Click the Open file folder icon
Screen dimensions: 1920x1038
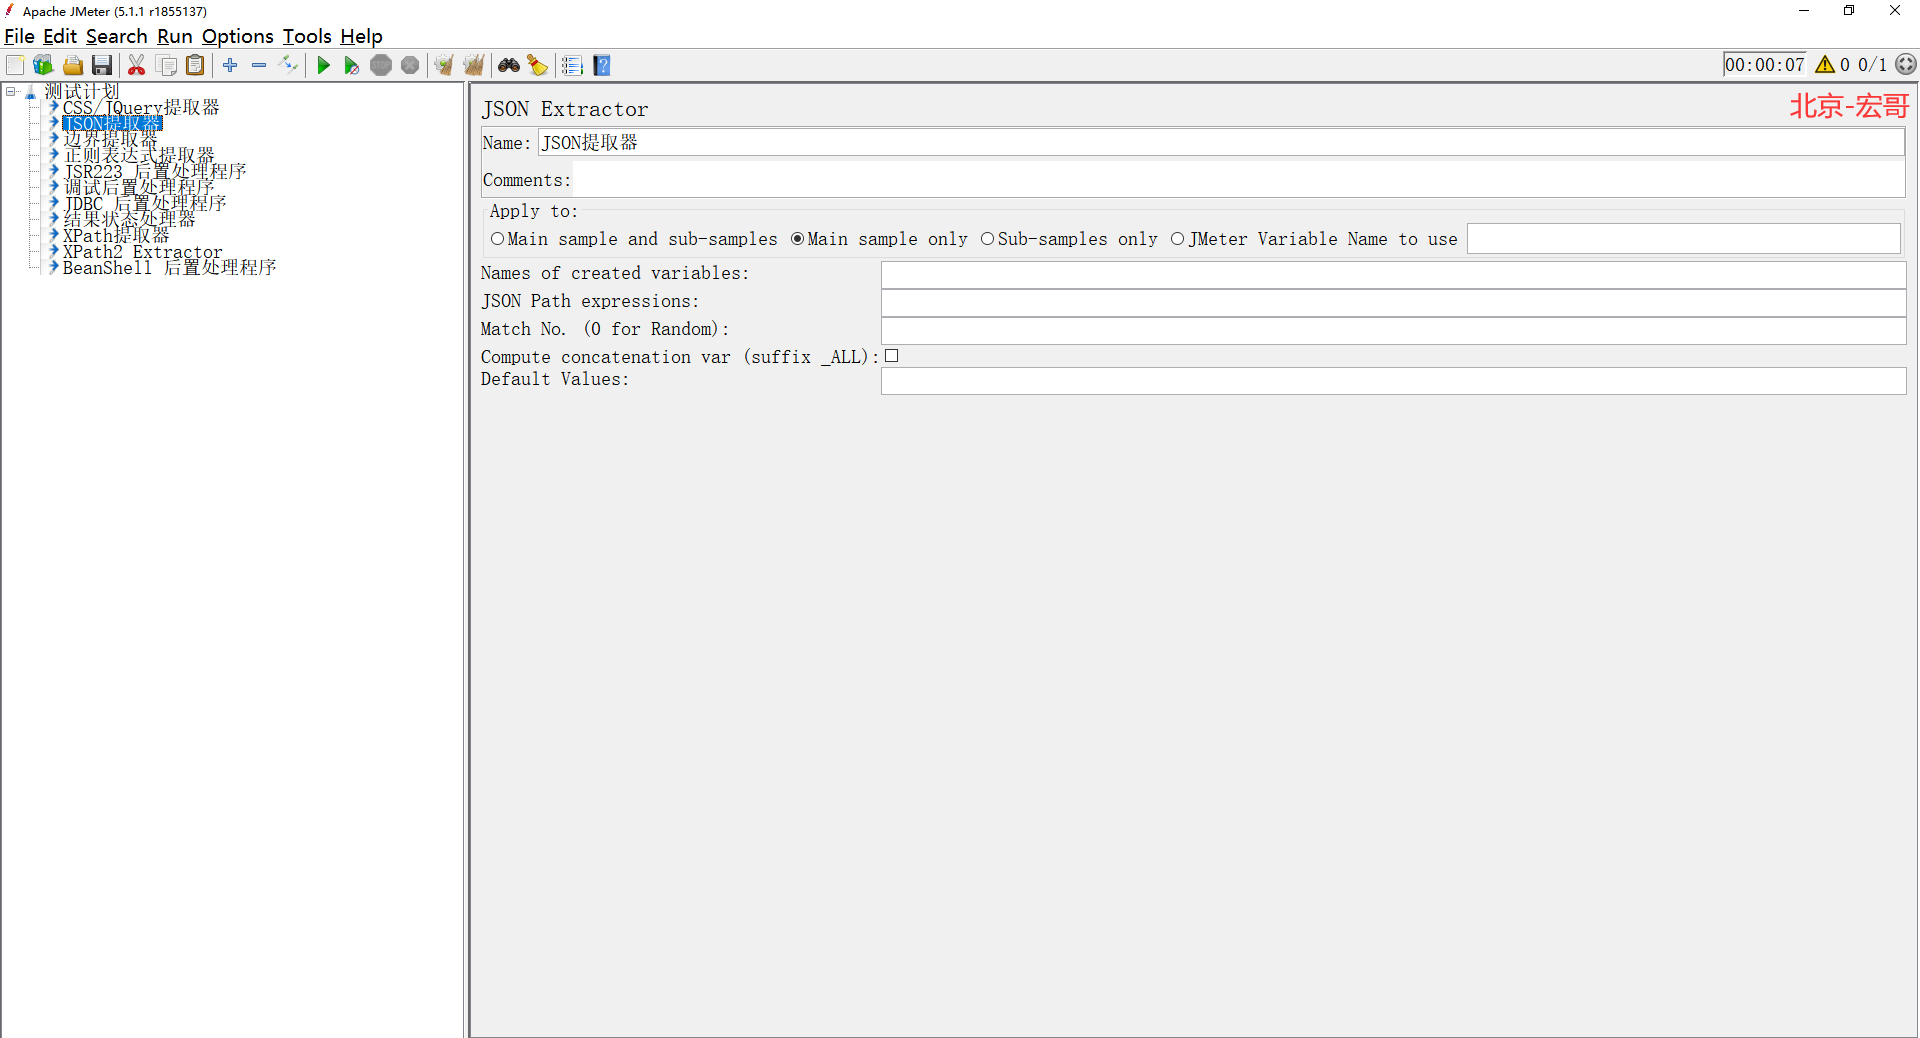73,66
